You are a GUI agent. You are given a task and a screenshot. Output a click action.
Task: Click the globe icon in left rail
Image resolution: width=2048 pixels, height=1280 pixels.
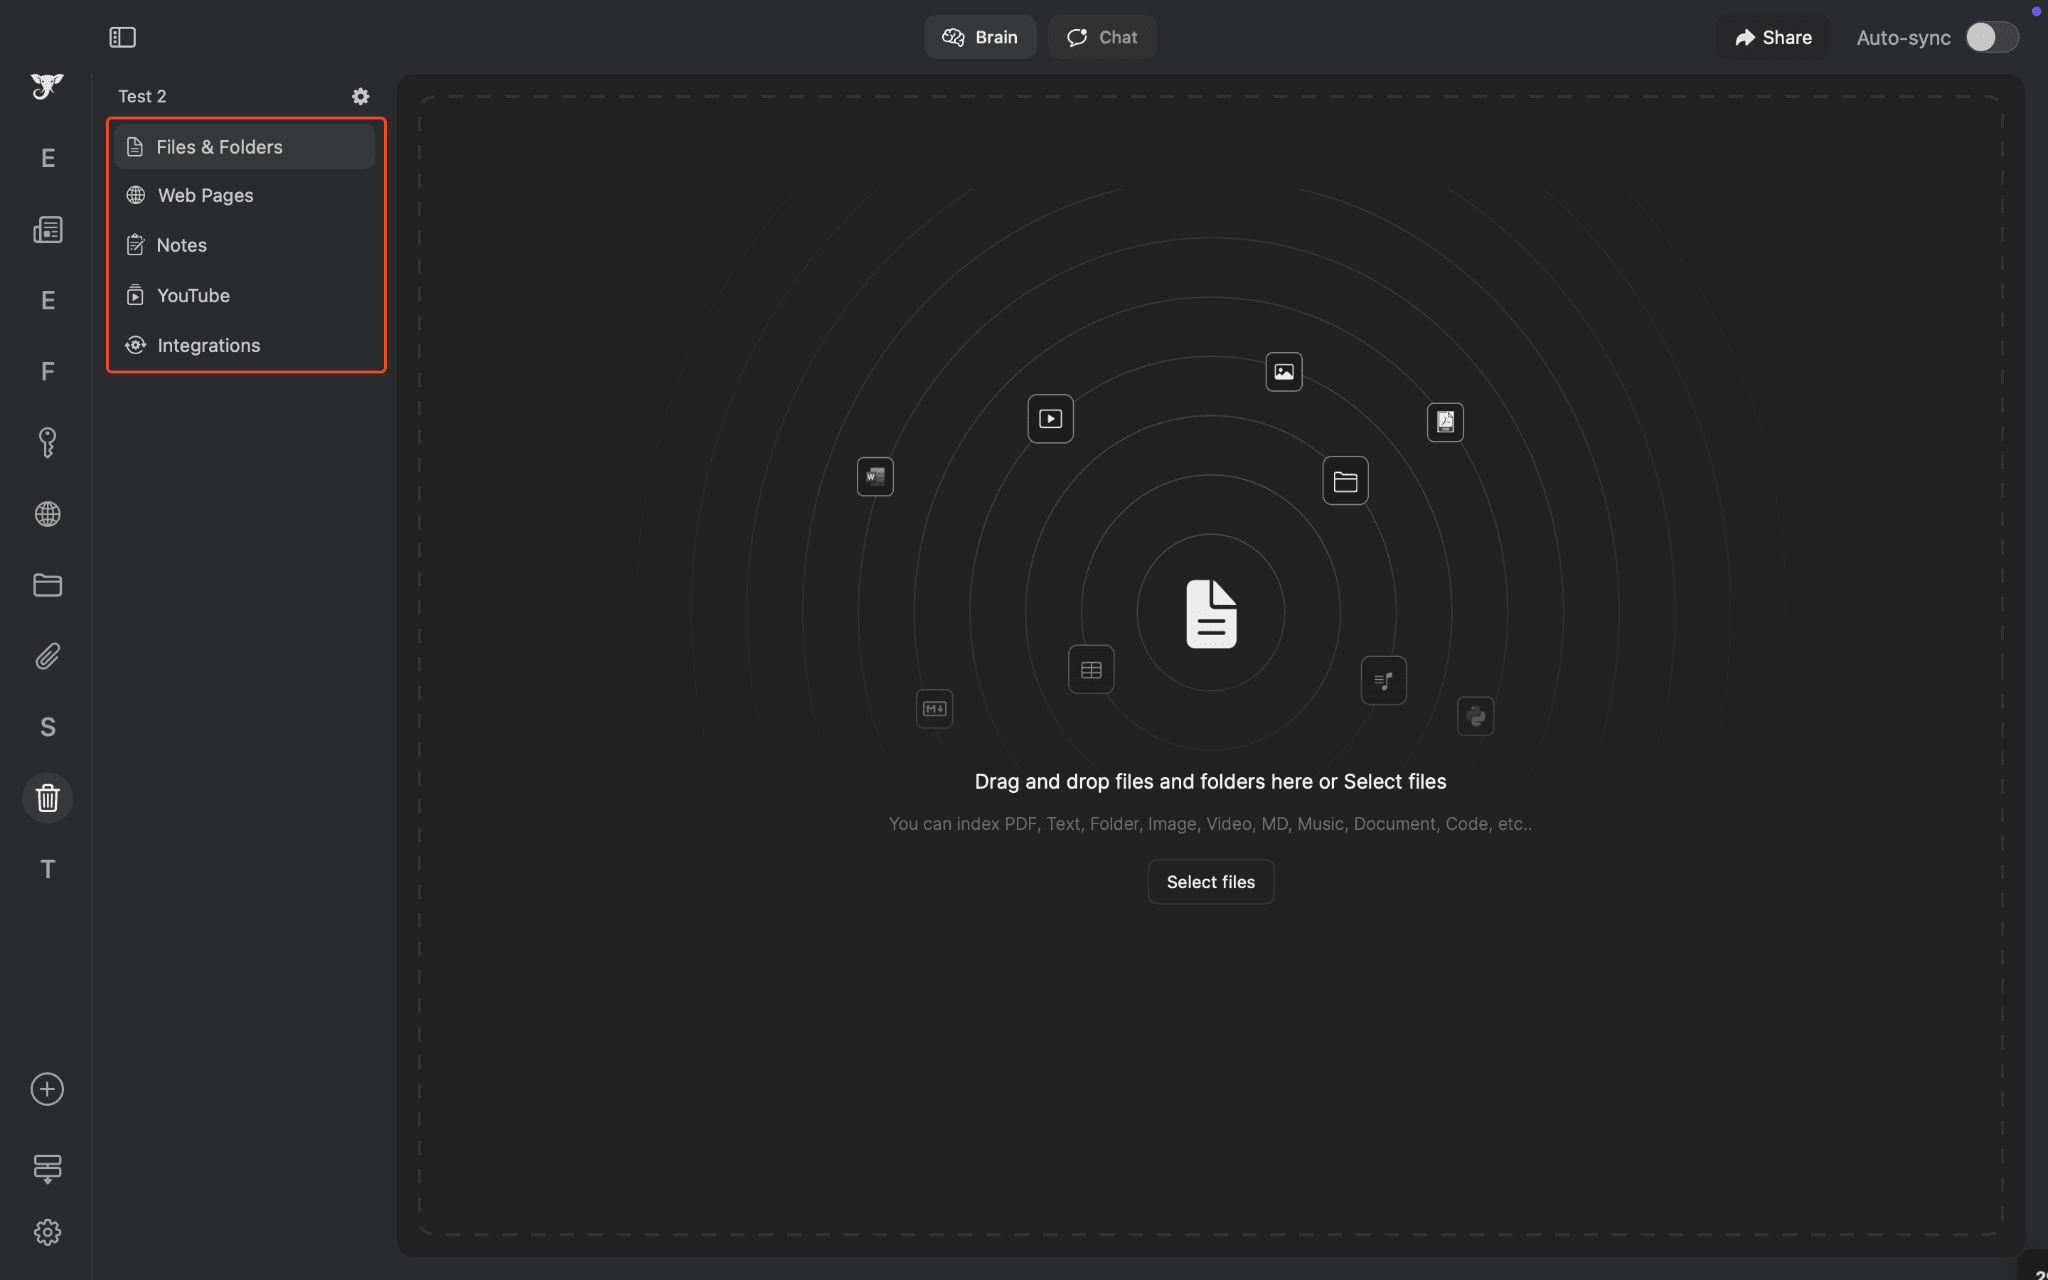[47, 514]
